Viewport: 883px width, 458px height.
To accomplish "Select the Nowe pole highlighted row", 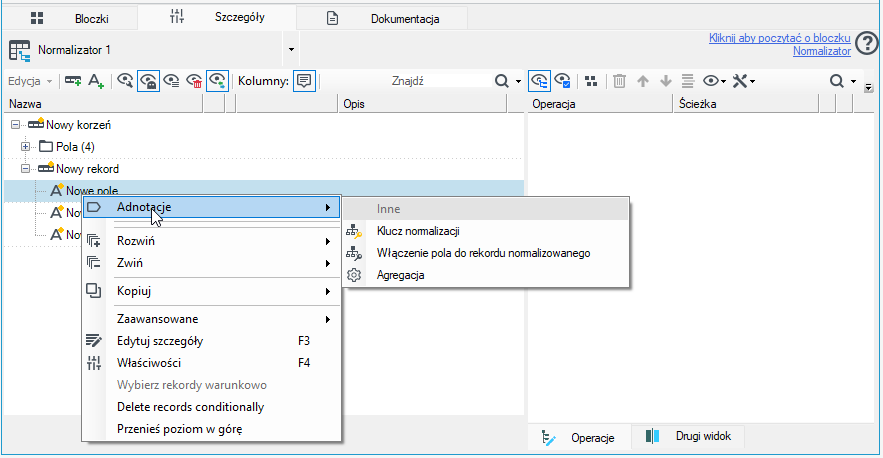I will 264,190.
